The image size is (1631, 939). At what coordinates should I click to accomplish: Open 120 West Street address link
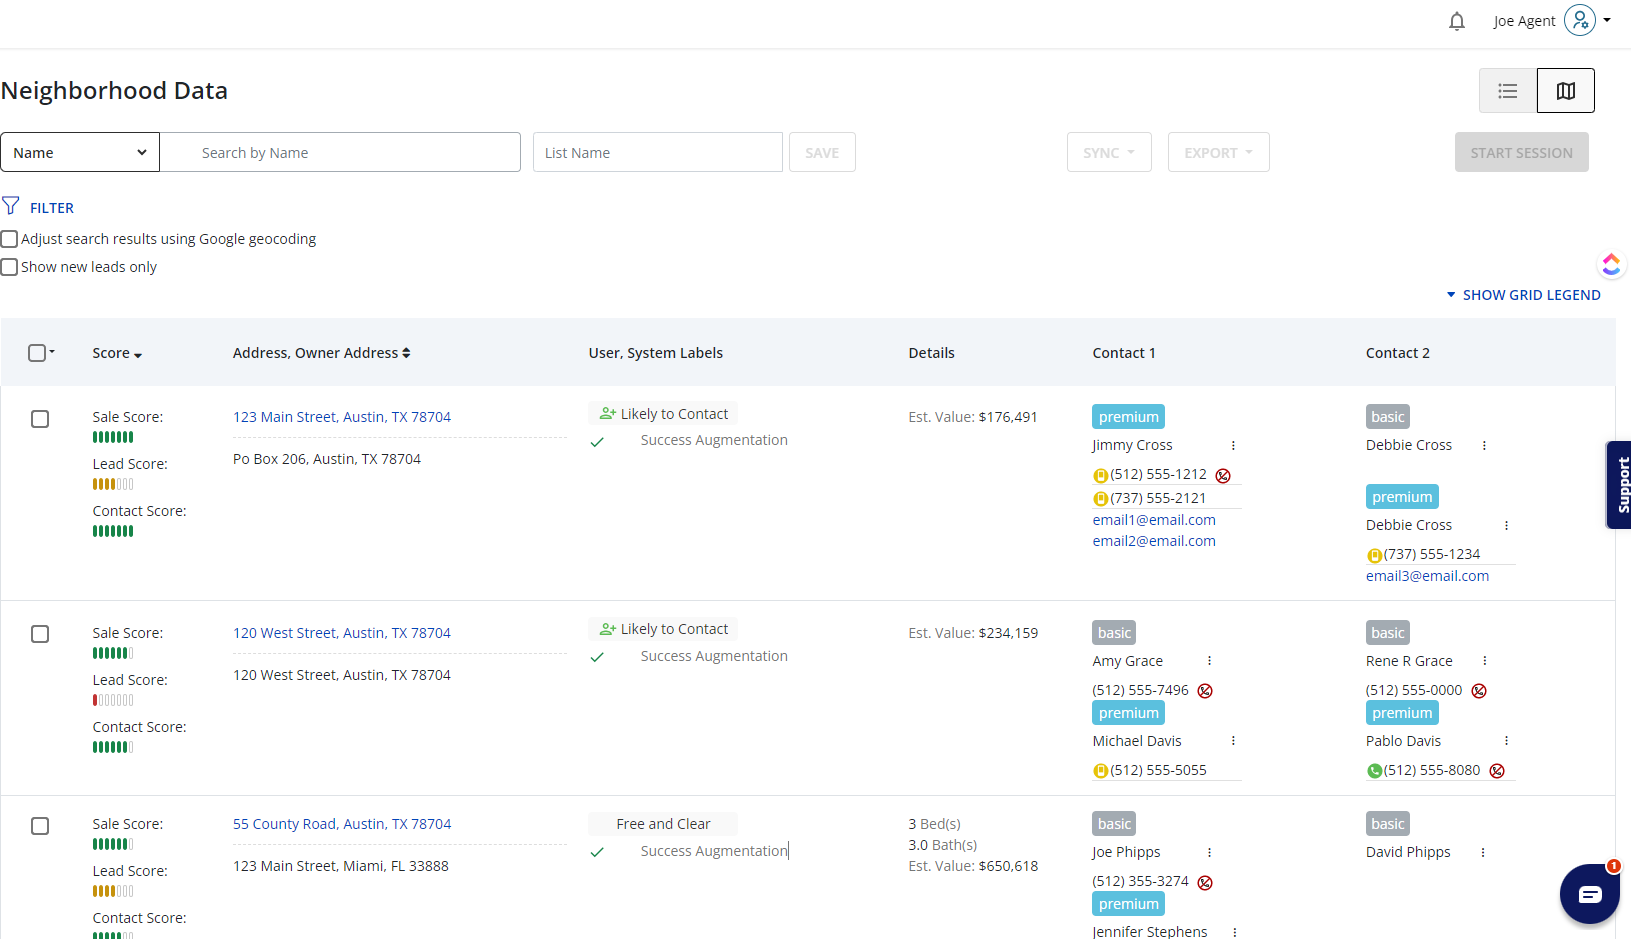coord(341,633)
